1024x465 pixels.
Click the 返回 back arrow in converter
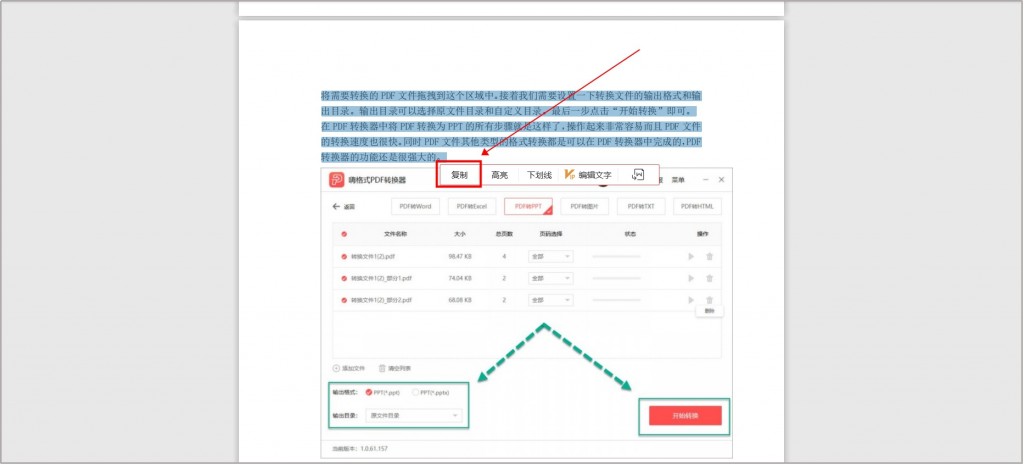(336, 206)
